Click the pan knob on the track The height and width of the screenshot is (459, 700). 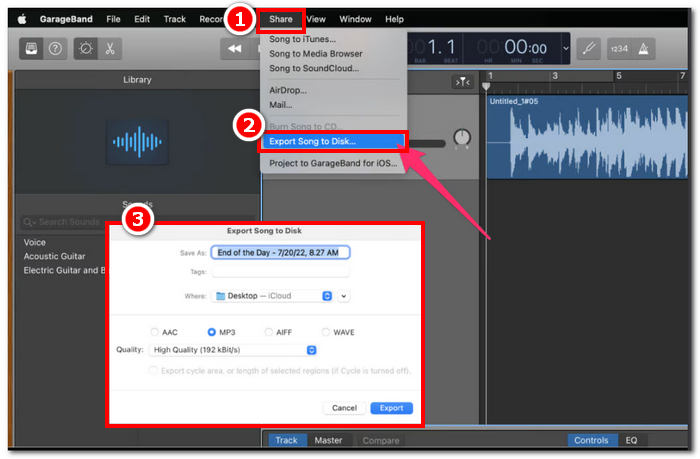click(462, 138)
